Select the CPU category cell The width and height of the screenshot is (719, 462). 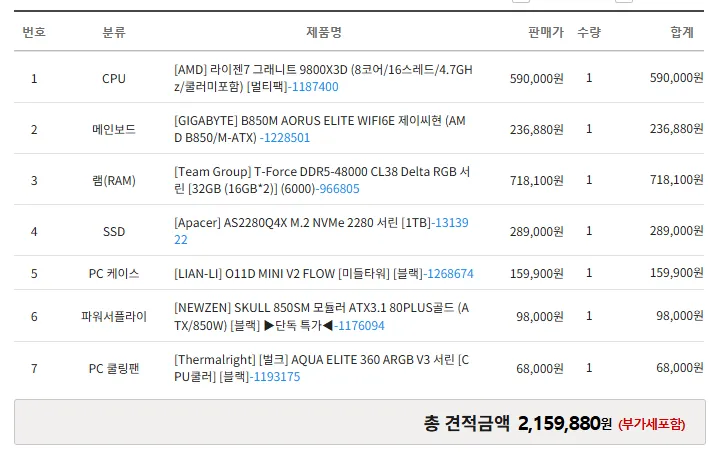[x=114, y=79]
